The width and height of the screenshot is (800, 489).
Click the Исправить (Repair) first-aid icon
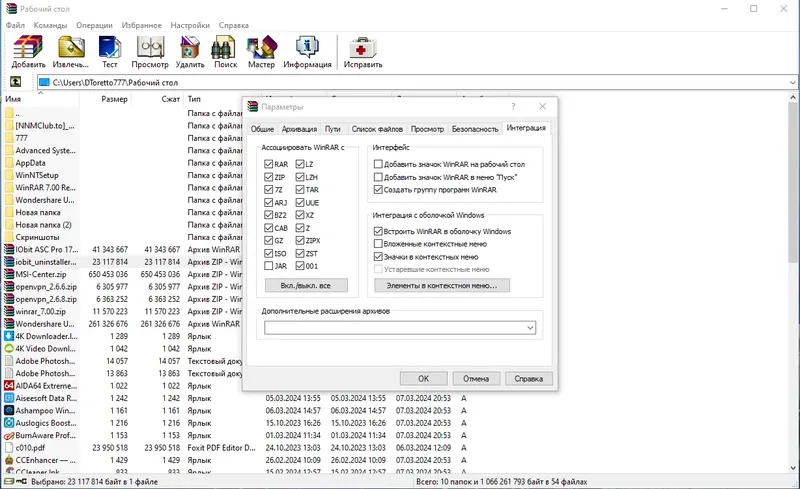pyautogui.click(x=363, y=52)
